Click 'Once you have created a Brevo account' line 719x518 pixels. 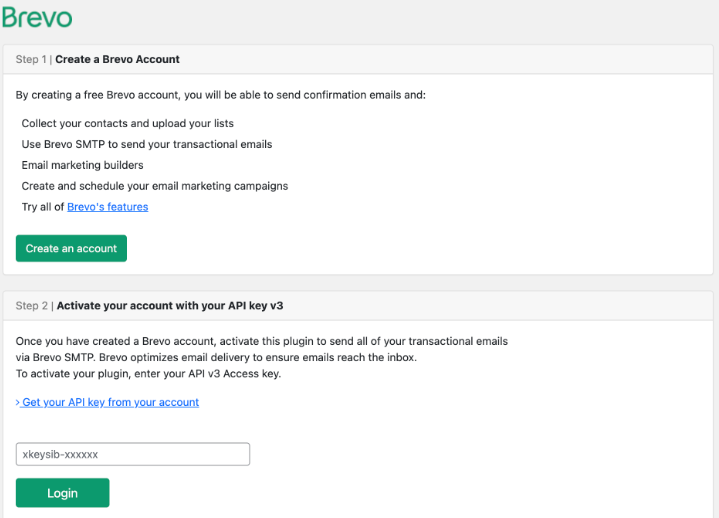coord(262,341)
